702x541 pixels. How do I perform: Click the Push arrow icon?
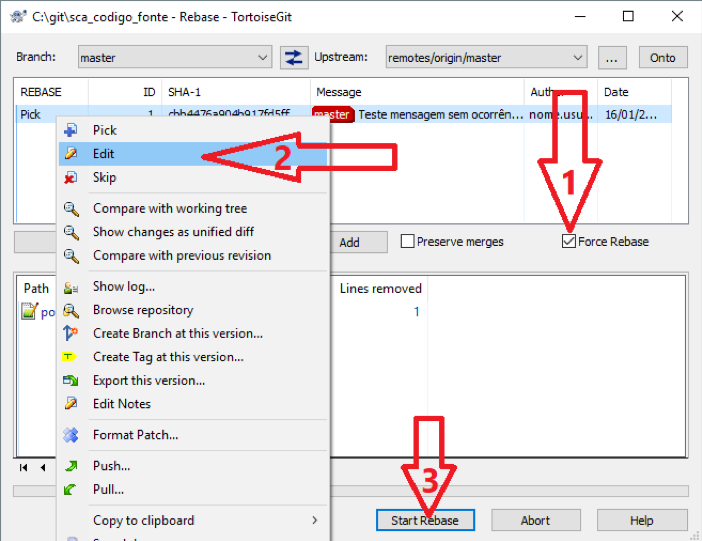pyautogui.click(x=71, y=466)
